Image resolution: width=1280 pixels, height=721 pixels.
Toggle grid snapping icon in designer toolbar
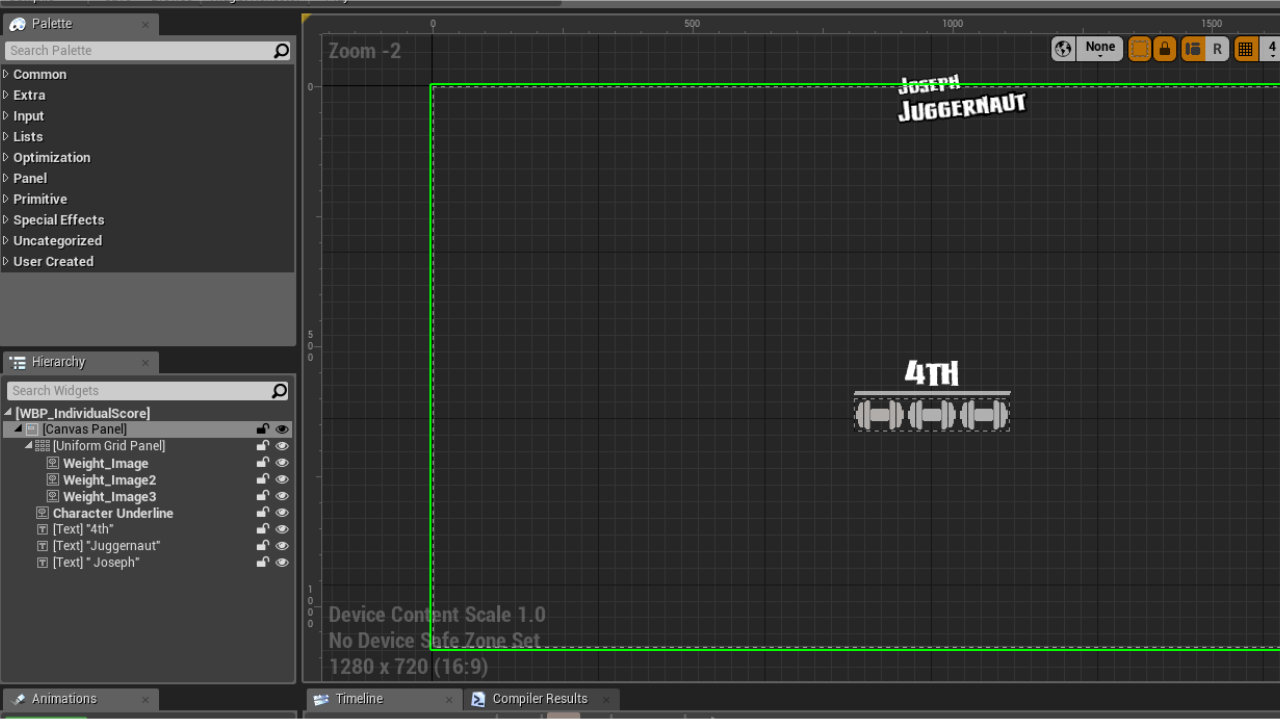click(x=1245, y=48)
